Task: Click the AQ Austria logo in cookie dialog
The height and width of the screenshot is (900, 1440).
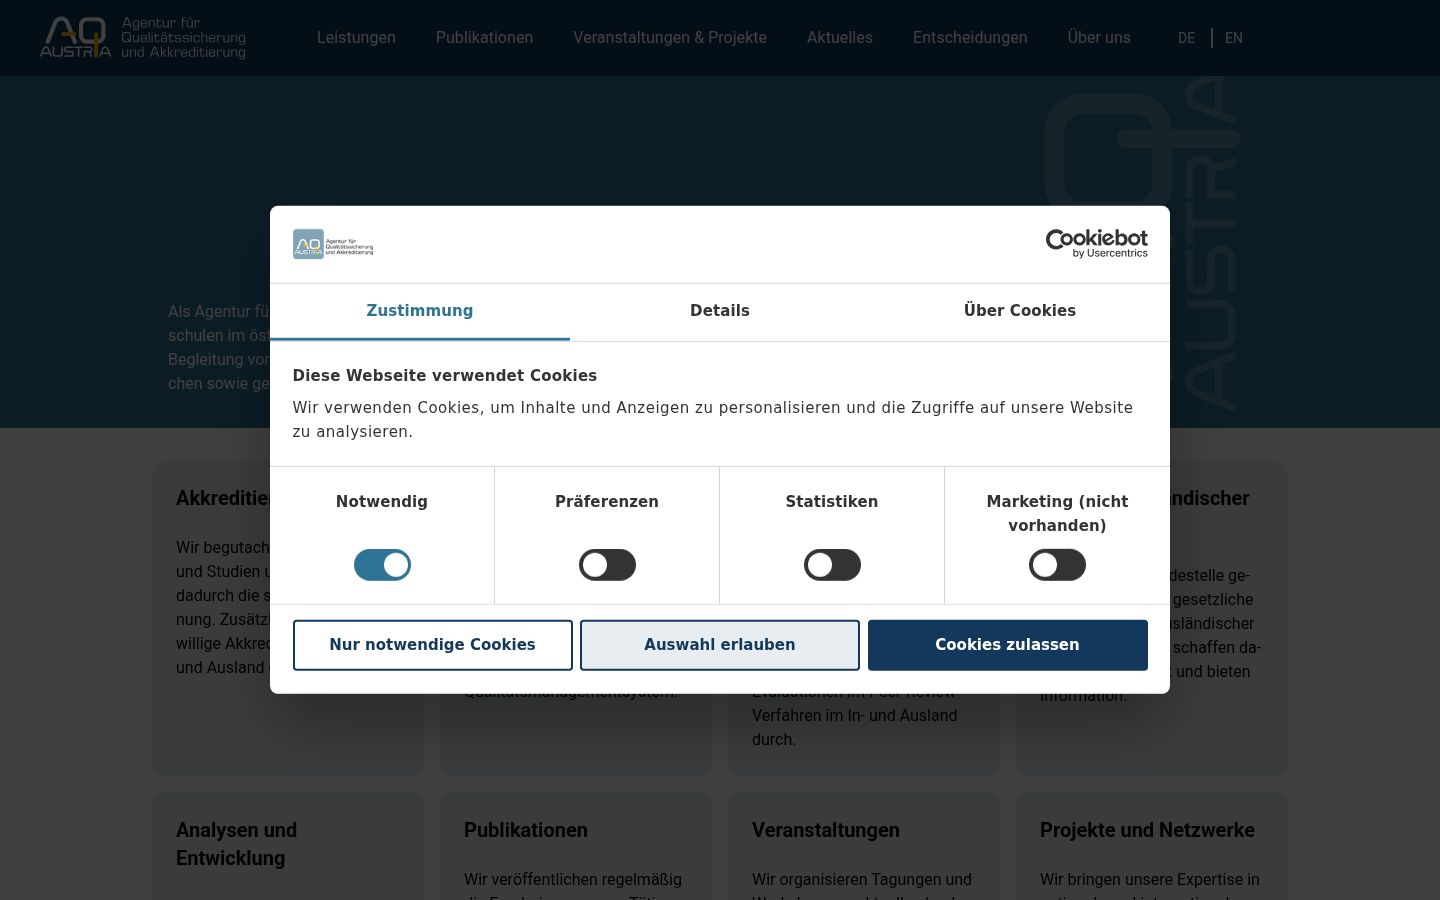Action: click(333, 244)
